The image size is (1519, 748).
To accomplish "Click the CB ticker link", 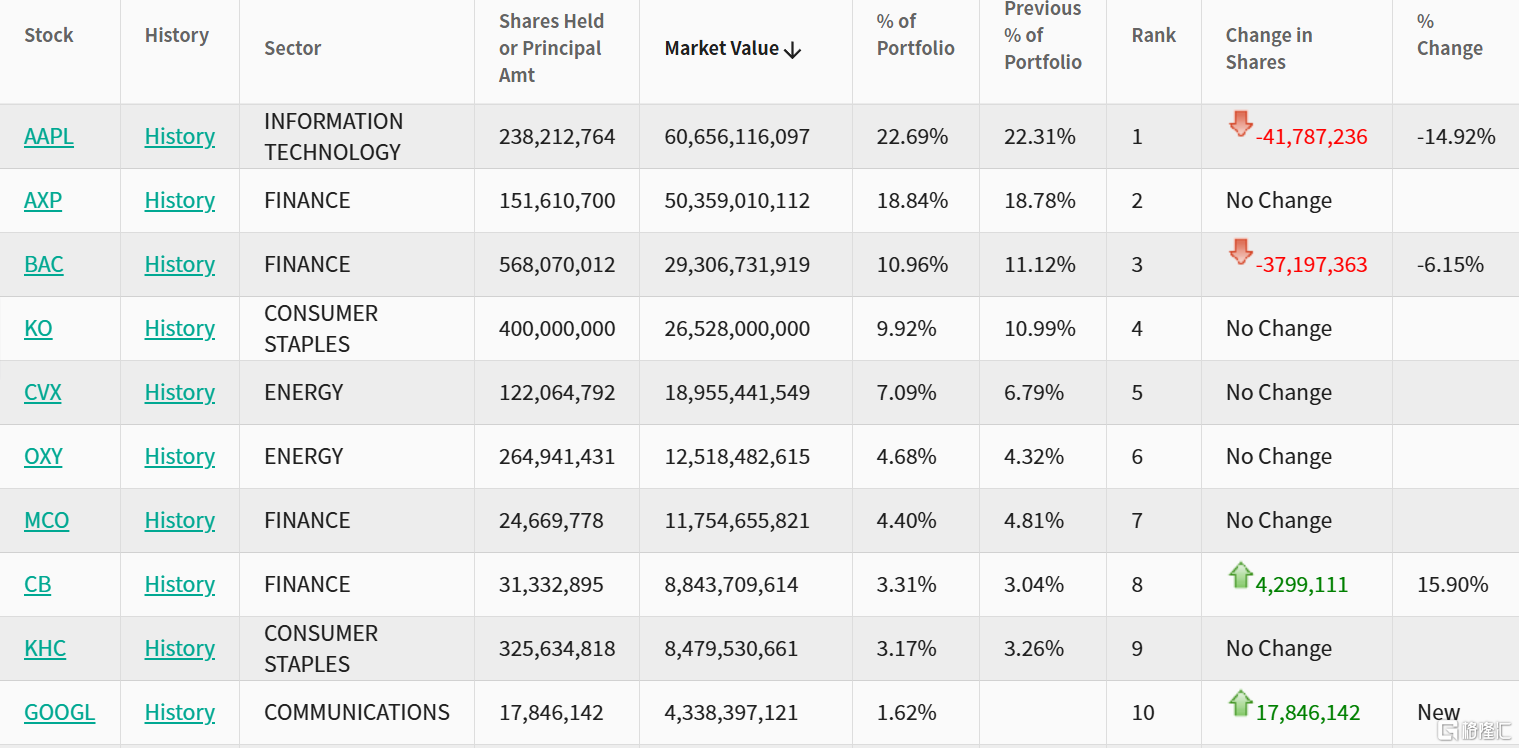I will 37,584.
